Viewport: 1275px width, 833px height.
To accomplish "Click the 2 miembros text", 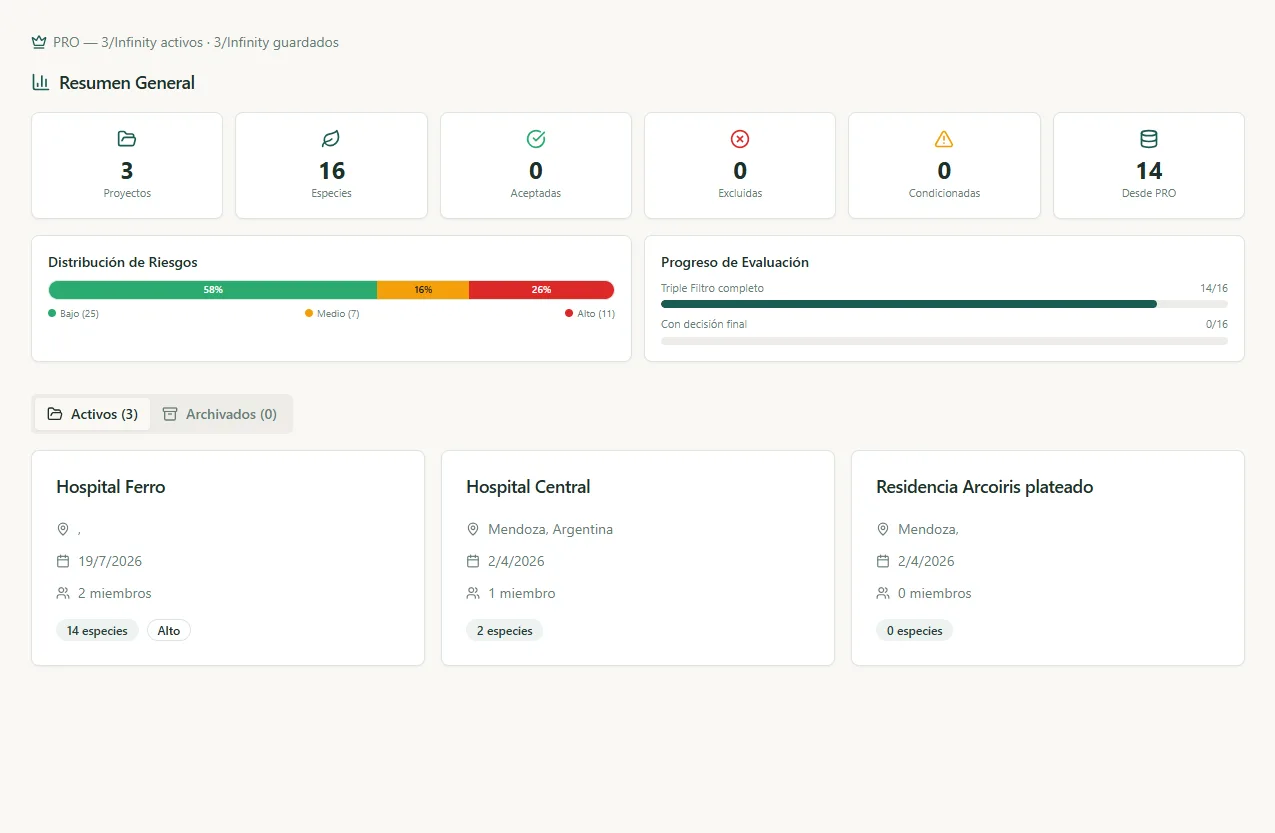I will pos(115,593).
